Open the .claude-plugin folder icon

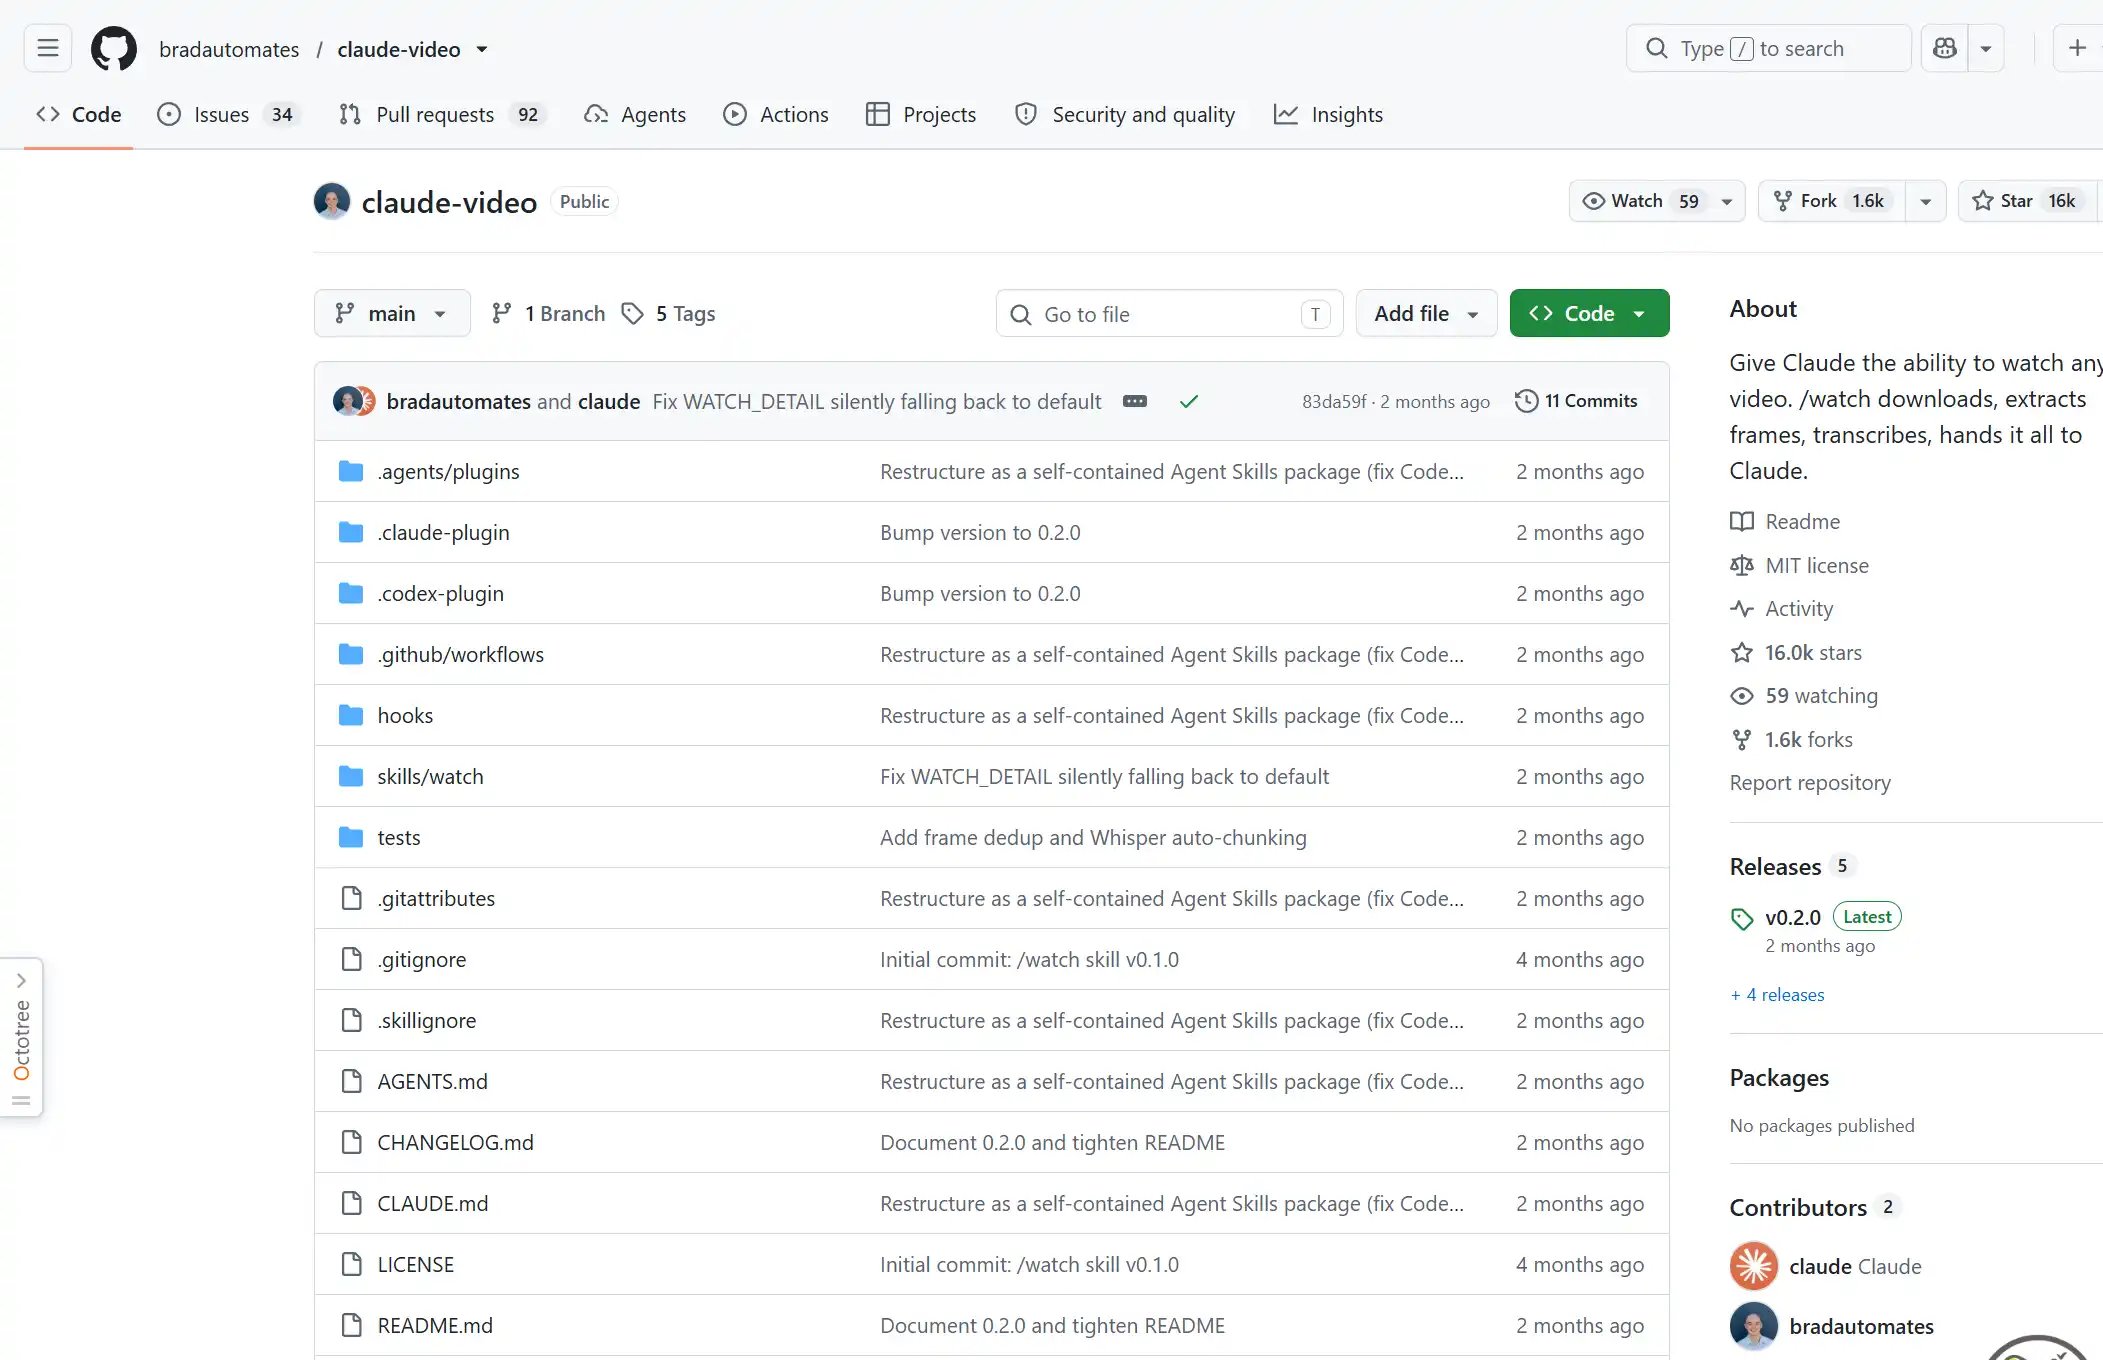351,532
